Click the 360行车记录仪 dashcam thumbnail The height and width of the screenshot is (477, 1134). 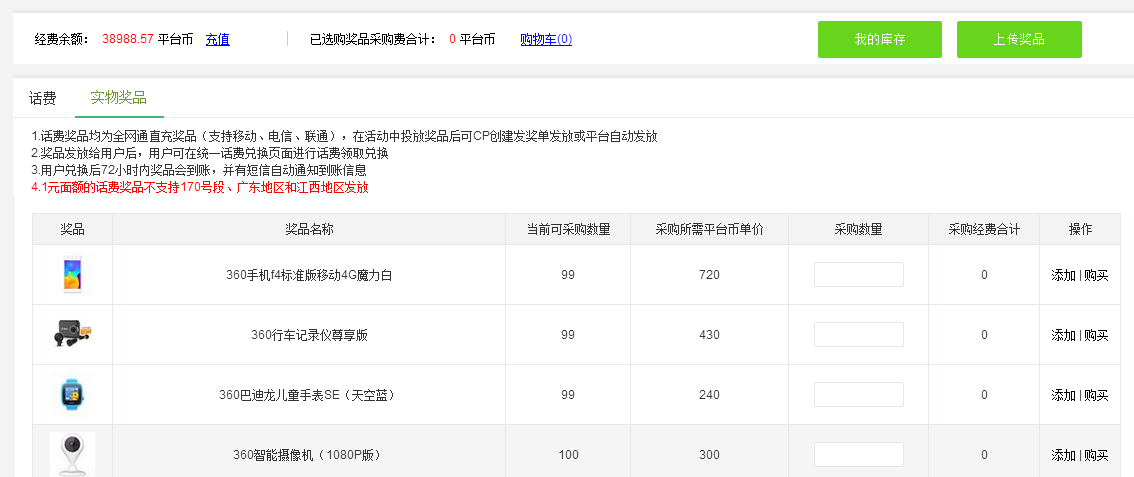(72, 334)
